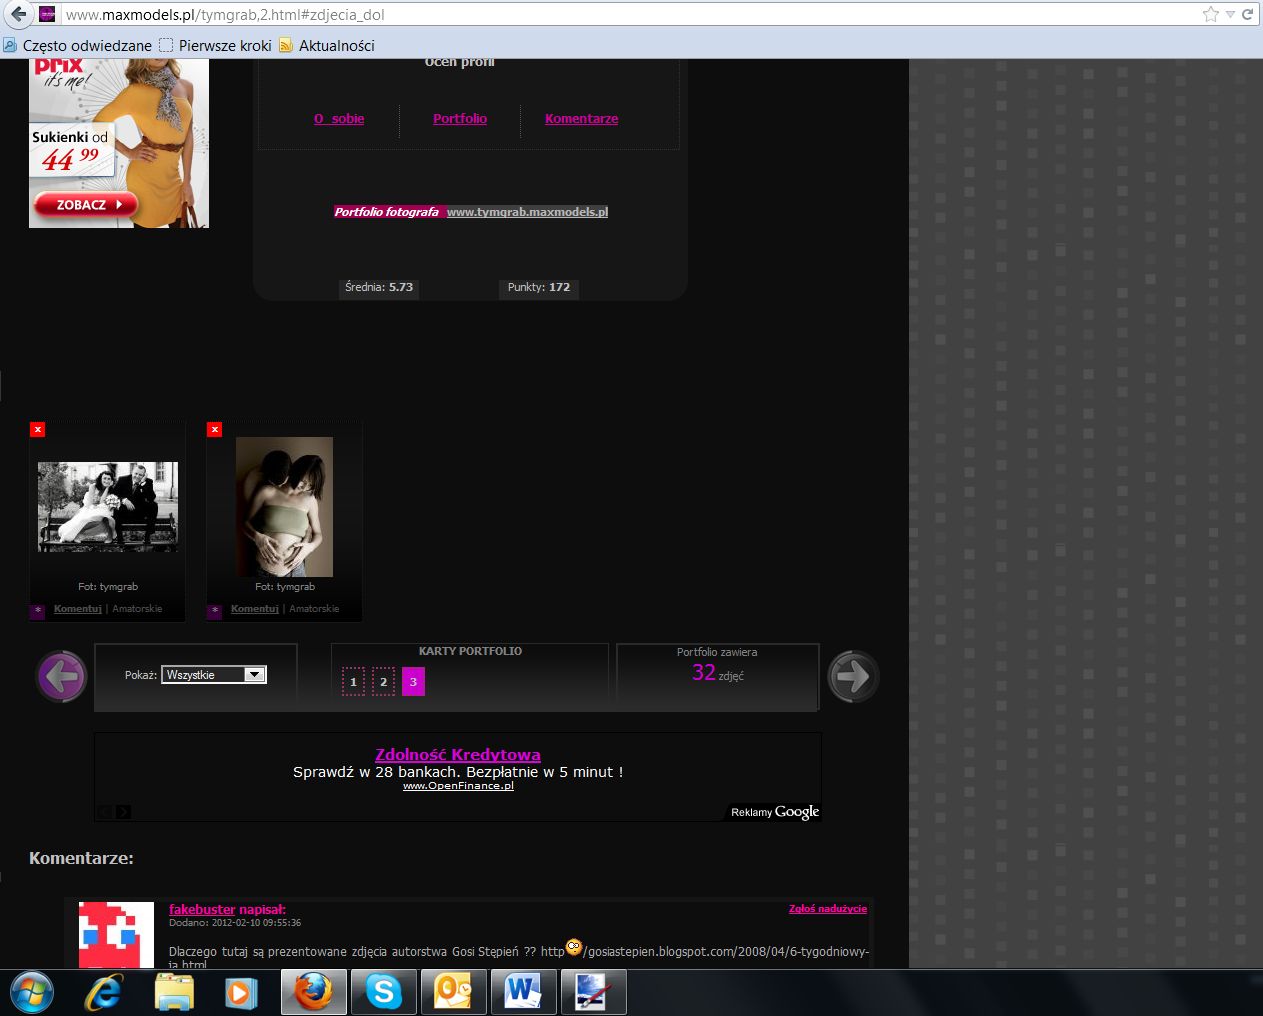
Task: Click the purple icon beside the wedding photo Komentuj
Action: (x=38, y=611)
